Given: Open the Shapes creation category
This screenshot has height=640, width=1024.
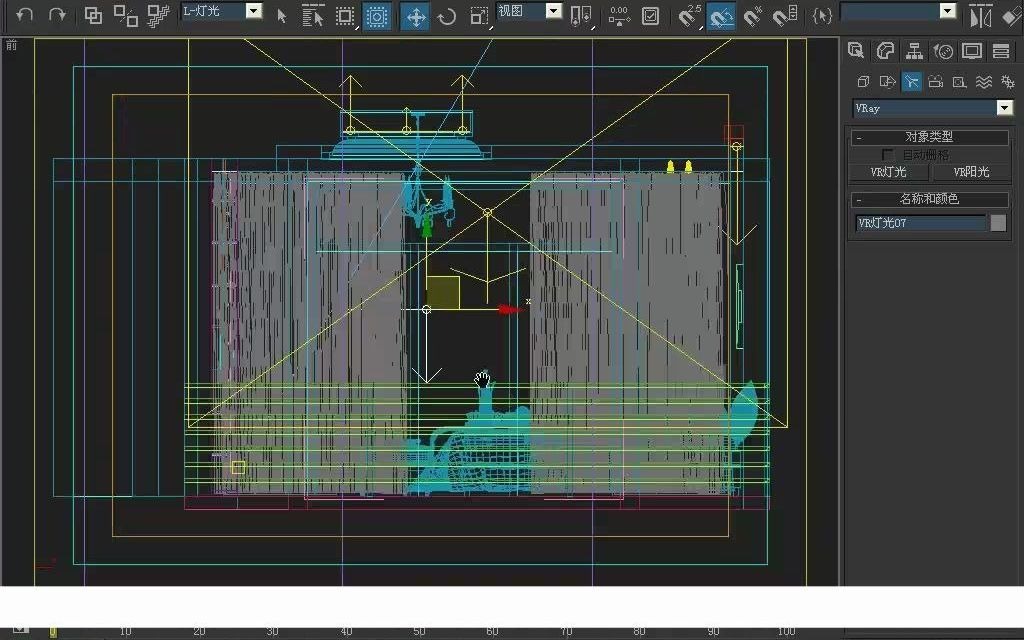Looking at the screenshot, I should [888, 82].
